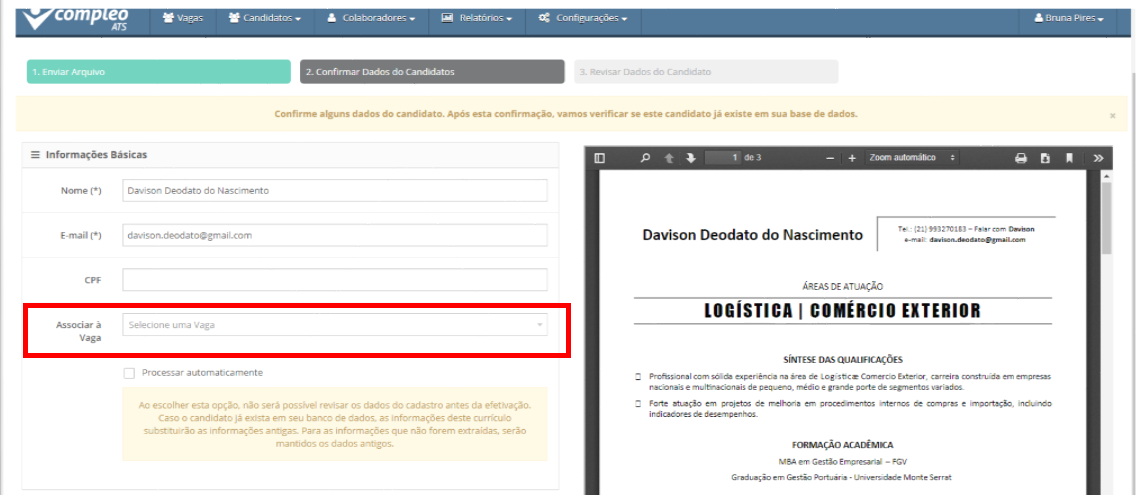The image size is (1145, 495).
Task: Zoom in with the plus icon
Action: point(851,158)
